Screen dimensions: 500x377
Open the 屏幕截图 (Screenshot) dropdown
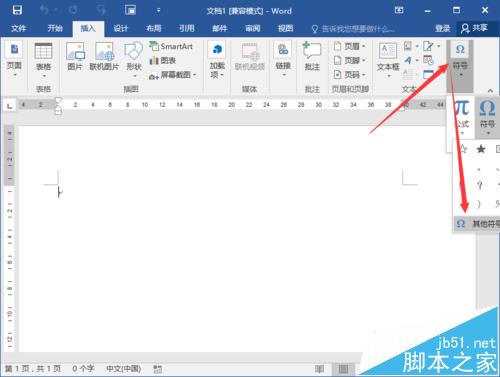173,75
